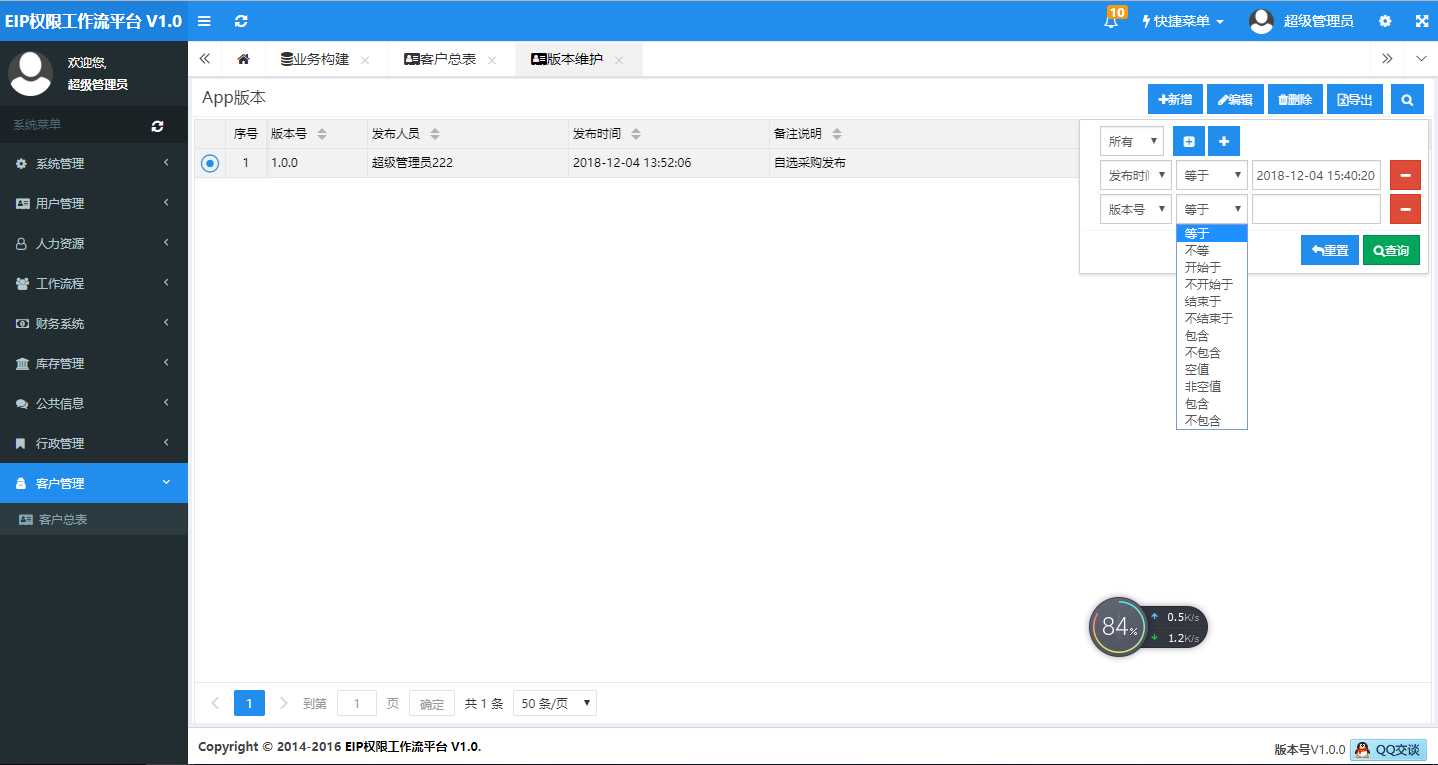
Task: Click the green 查询 query button
Action: pyautogui.click(x=1391, y=250)
